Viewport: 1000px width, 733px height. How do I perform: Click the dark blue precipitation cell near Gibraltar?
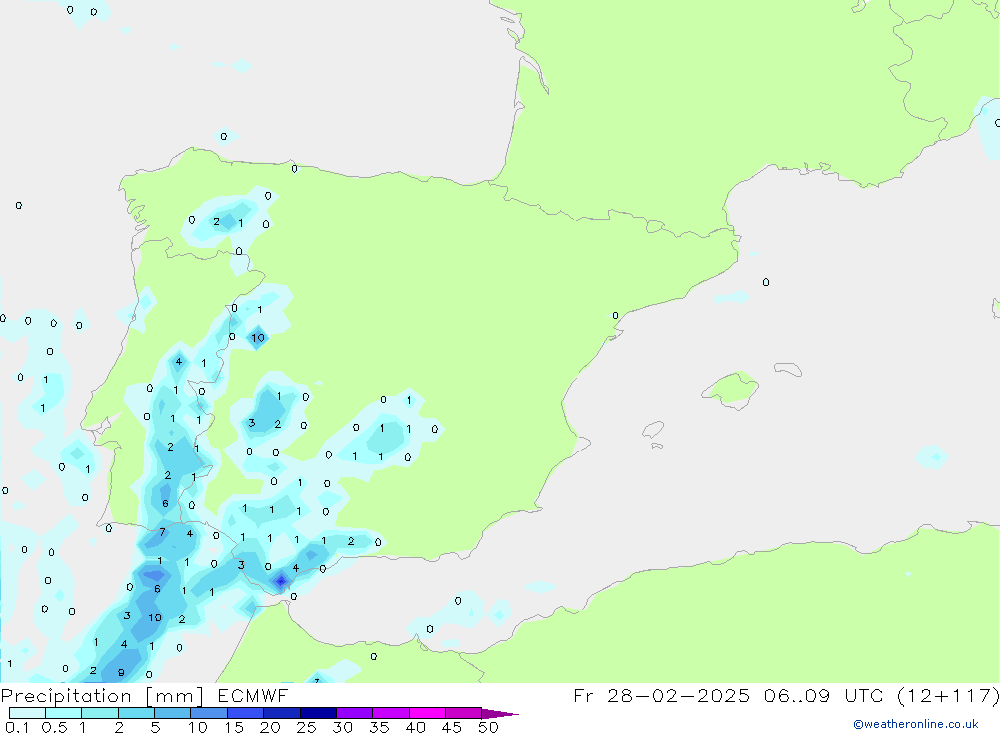coord(281,581)
